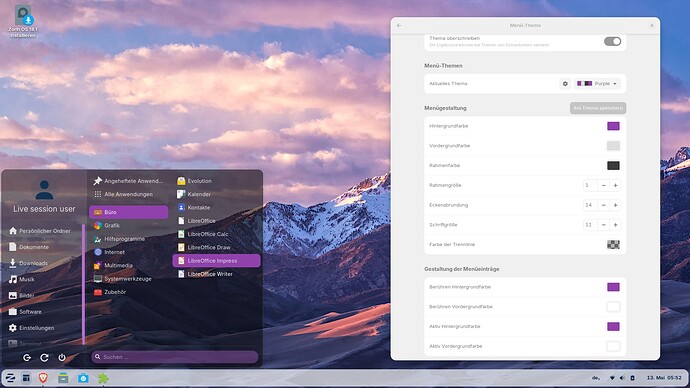
Task: Open the Hintergrundfarbe purple color swatch
Action: coord(613,126)
